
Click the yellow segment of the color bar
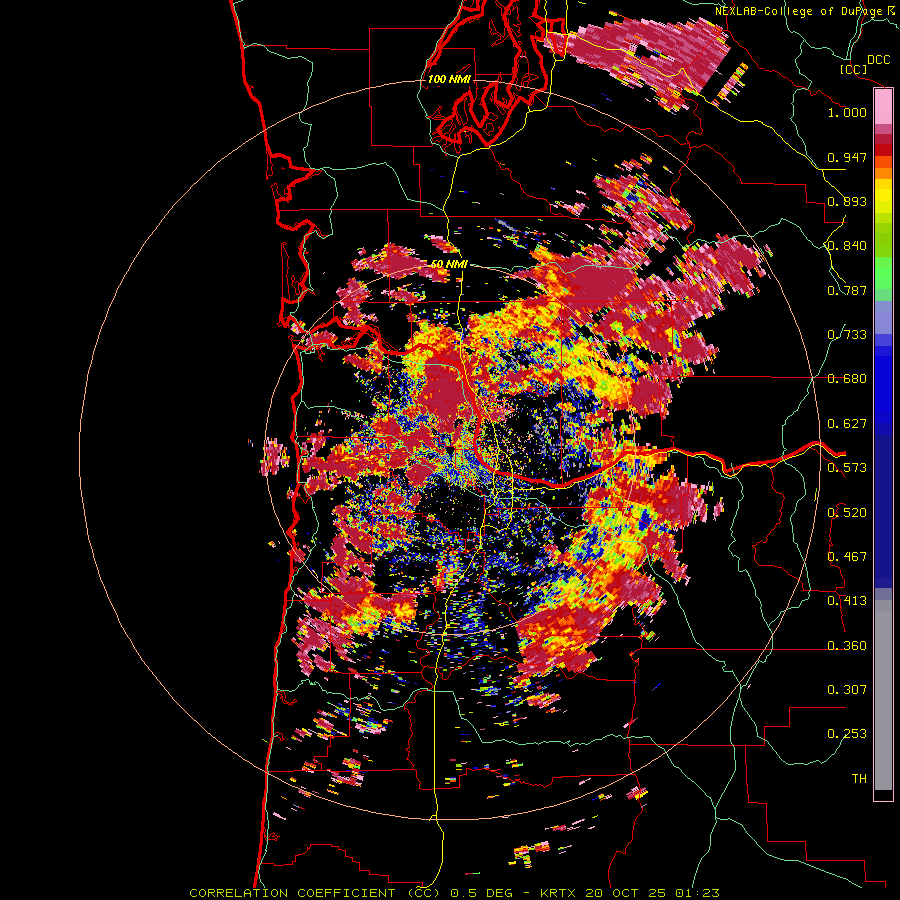click(x=883, y=197)
